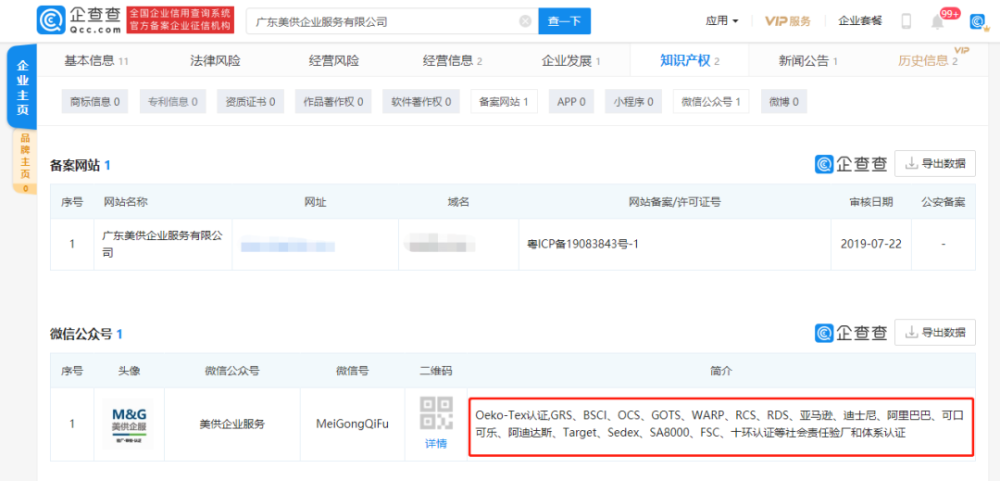Open 企业套餐 link

[860, 21]
